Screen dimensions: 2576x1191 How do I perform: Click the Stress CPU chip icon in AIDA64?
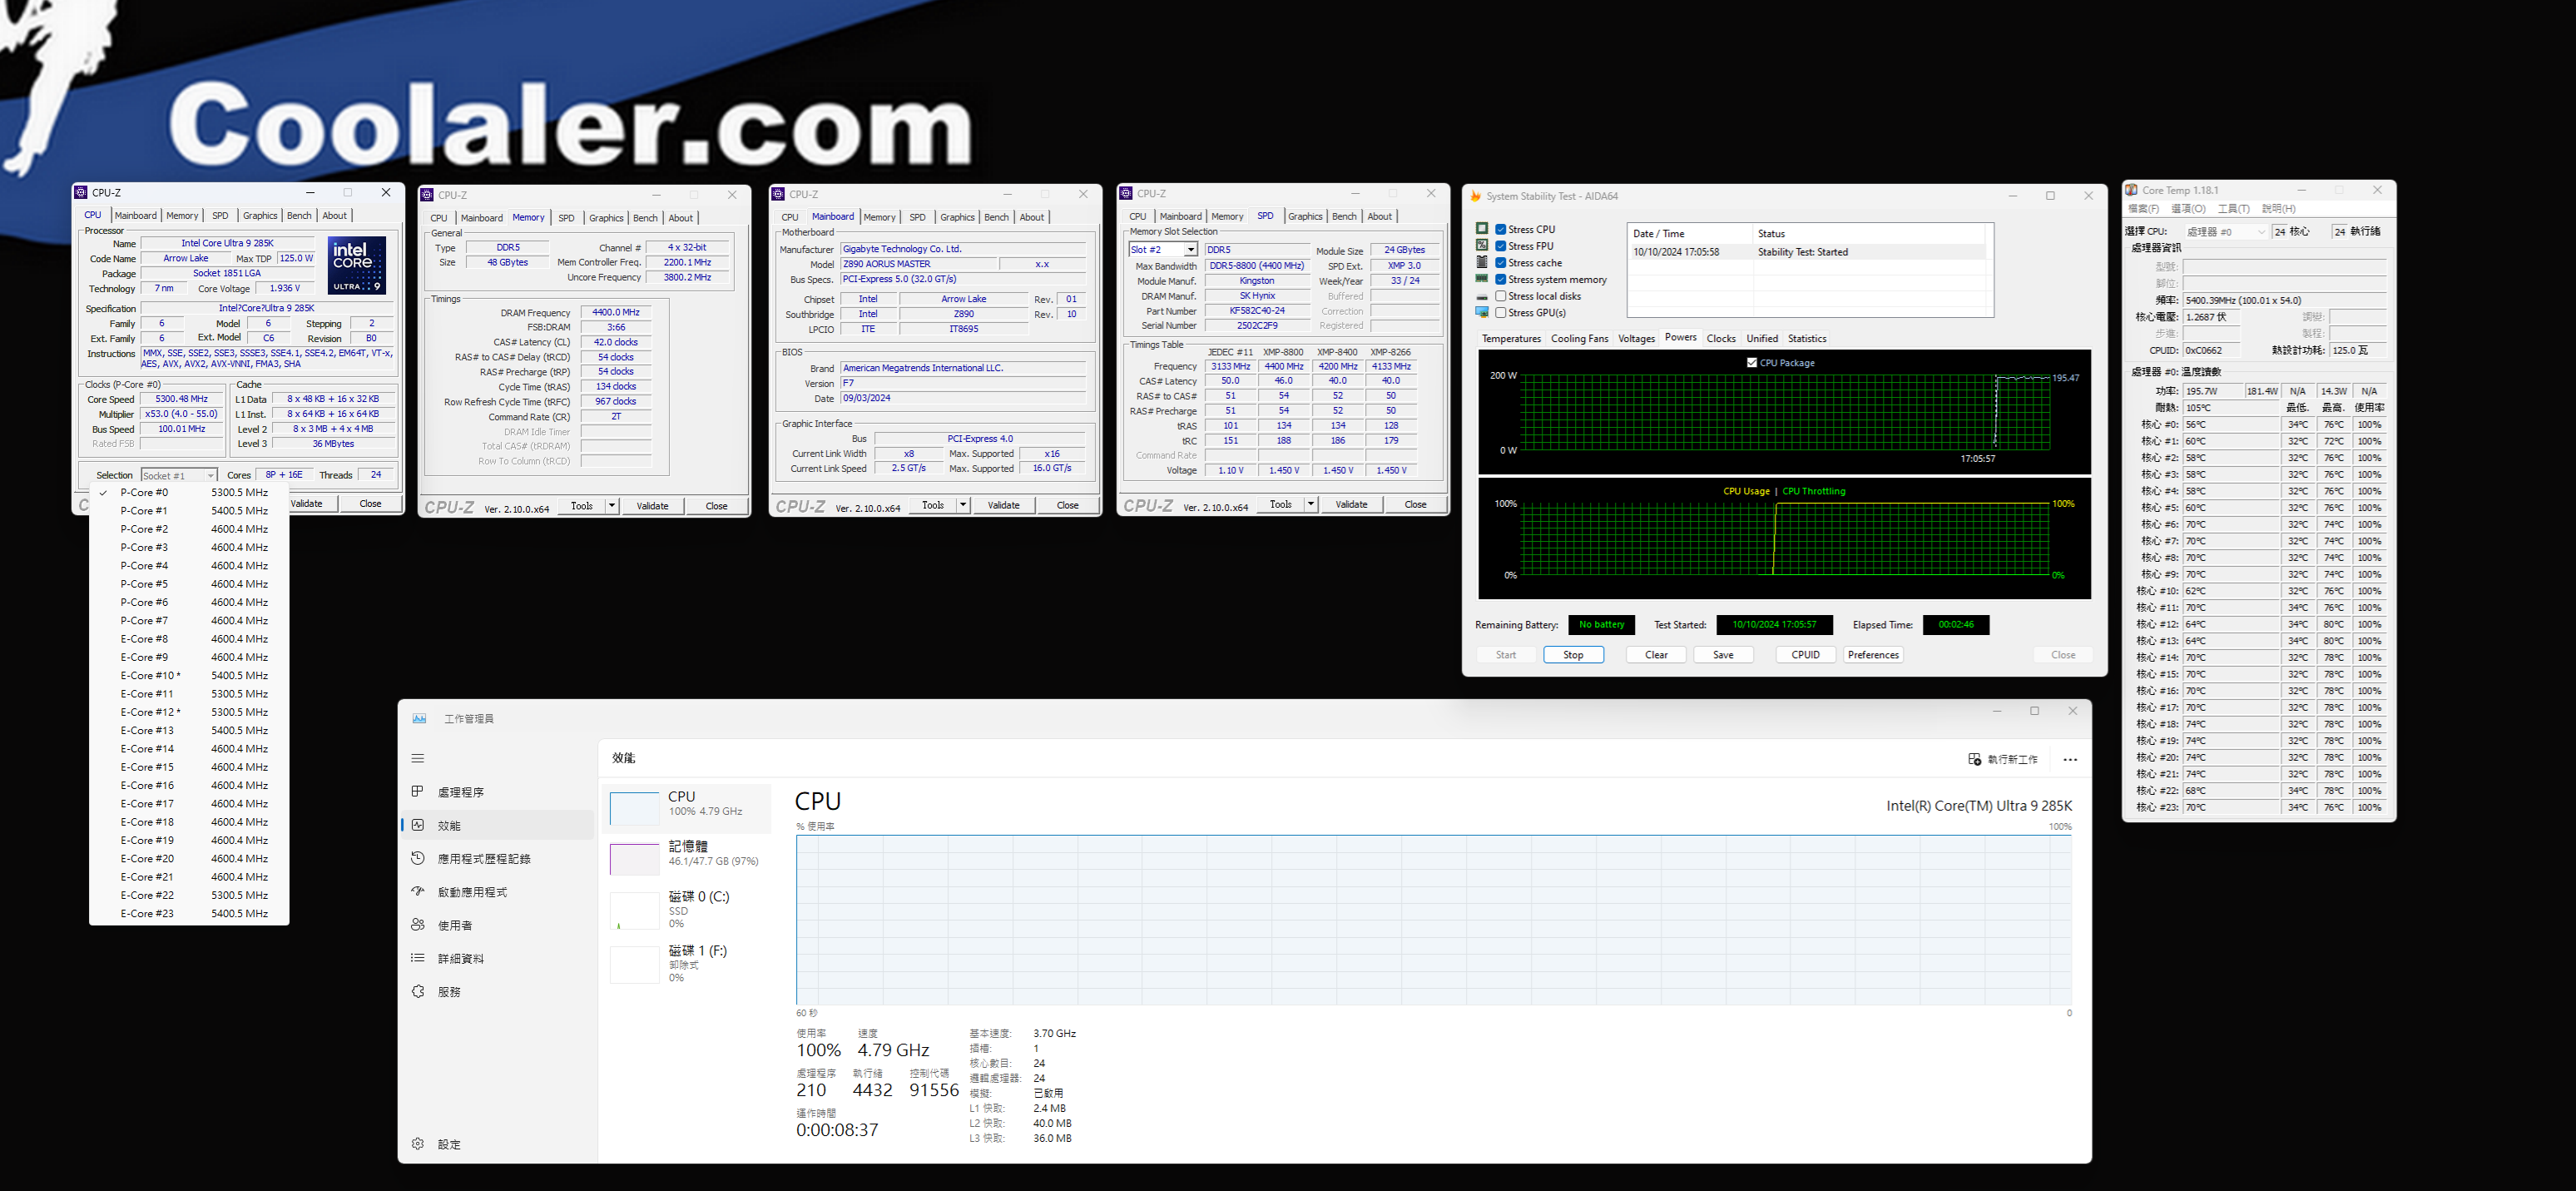pyautogui.click(x=1482, y=229)
